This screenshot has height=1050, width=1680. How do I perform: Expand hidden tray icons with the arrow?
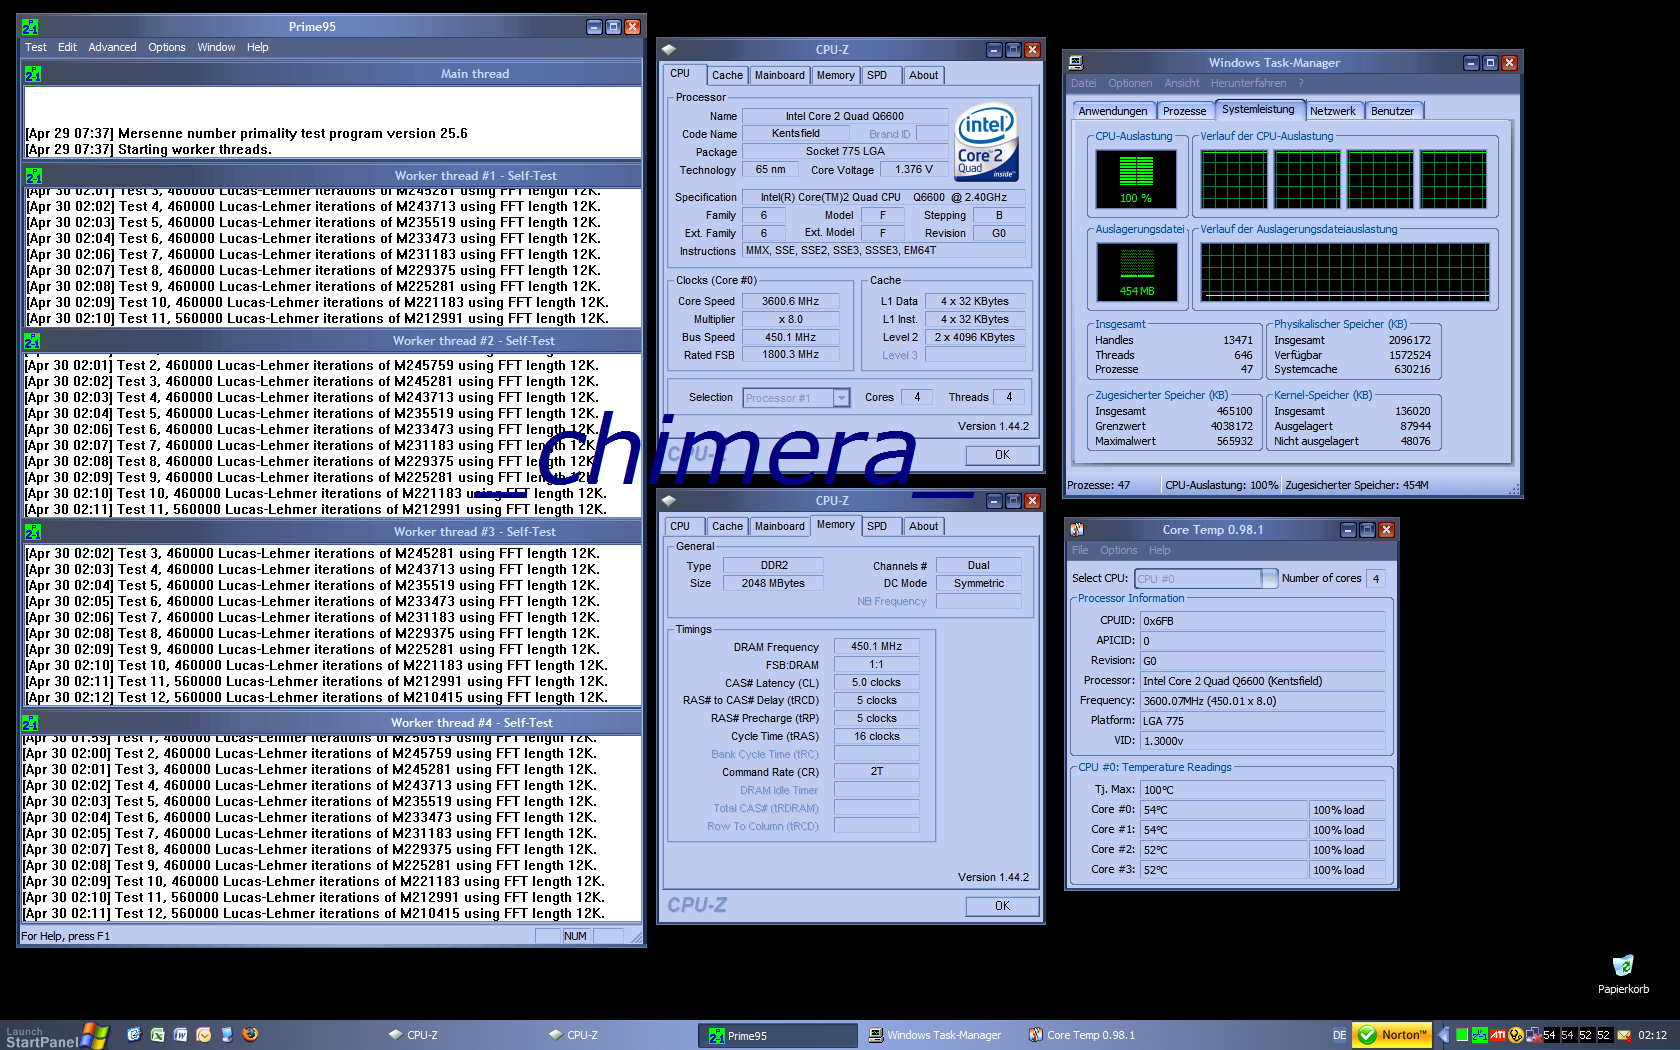coord(1443,1035)
